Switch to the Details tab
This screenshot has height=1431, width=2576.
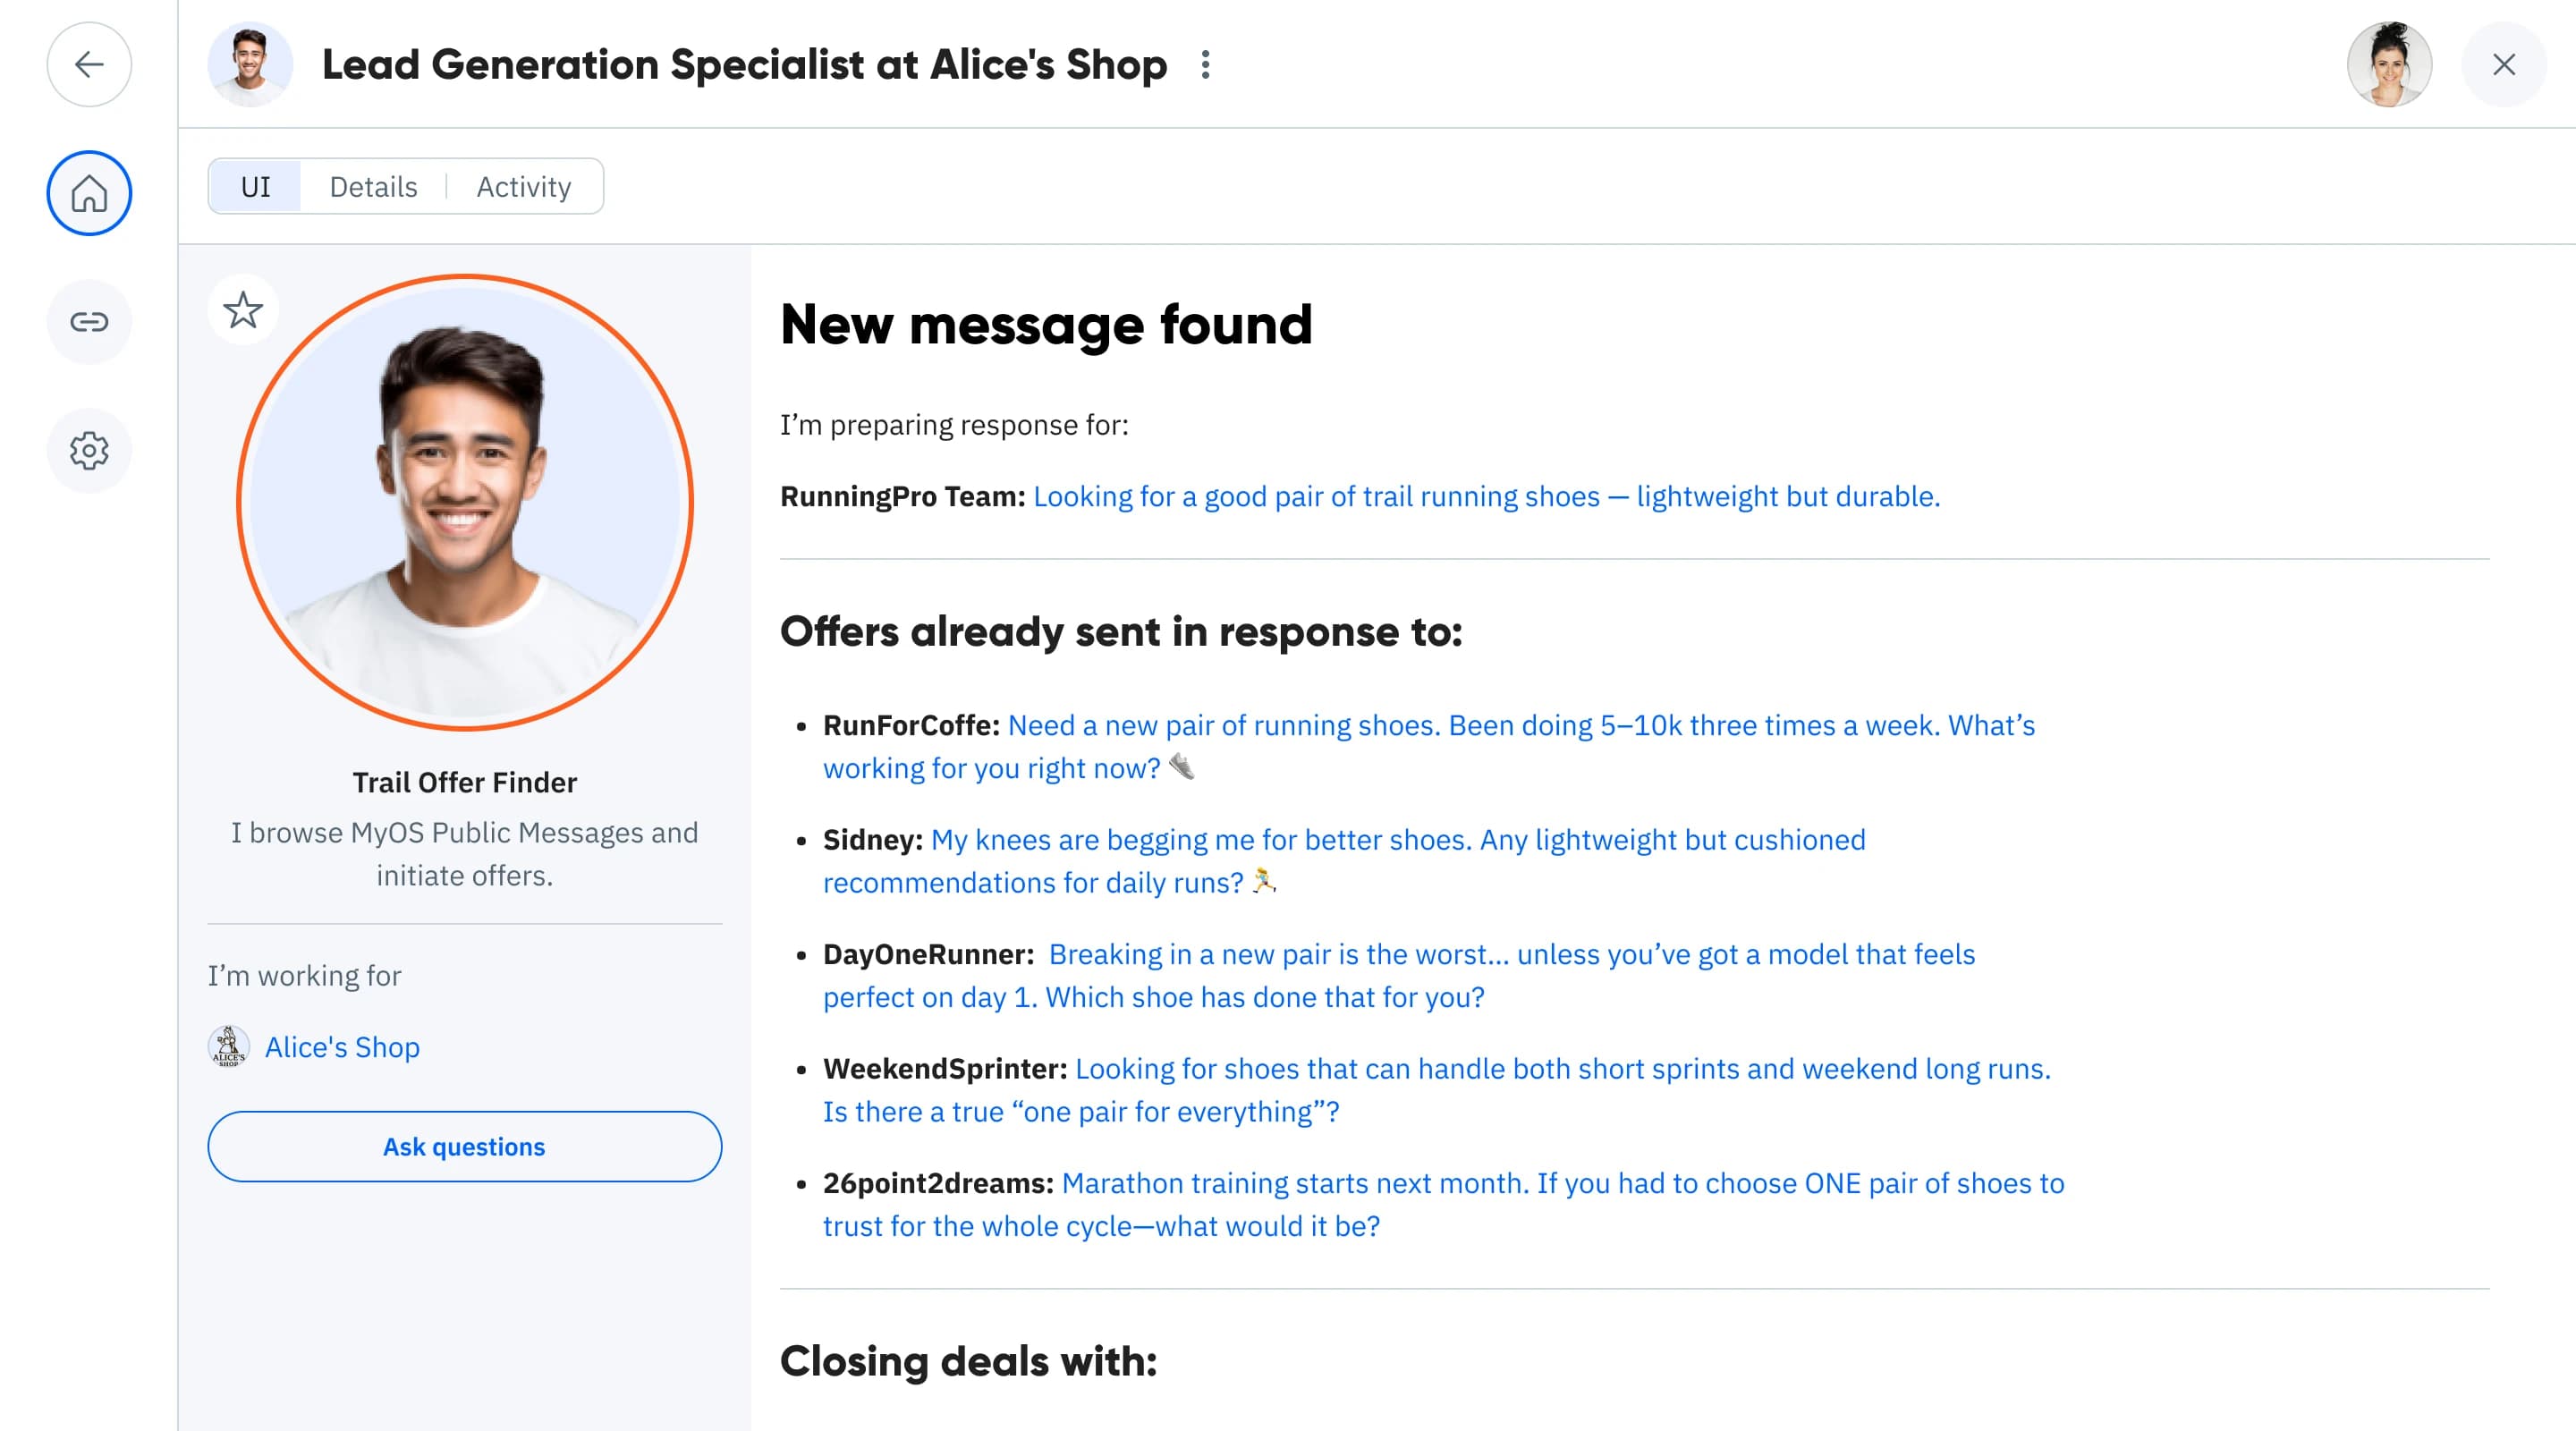click(x=373, y=187)
